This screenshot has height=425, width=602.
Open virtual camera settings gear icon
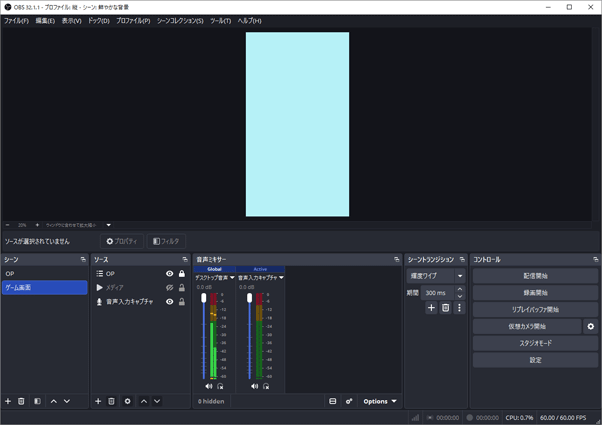coord(590,326)
